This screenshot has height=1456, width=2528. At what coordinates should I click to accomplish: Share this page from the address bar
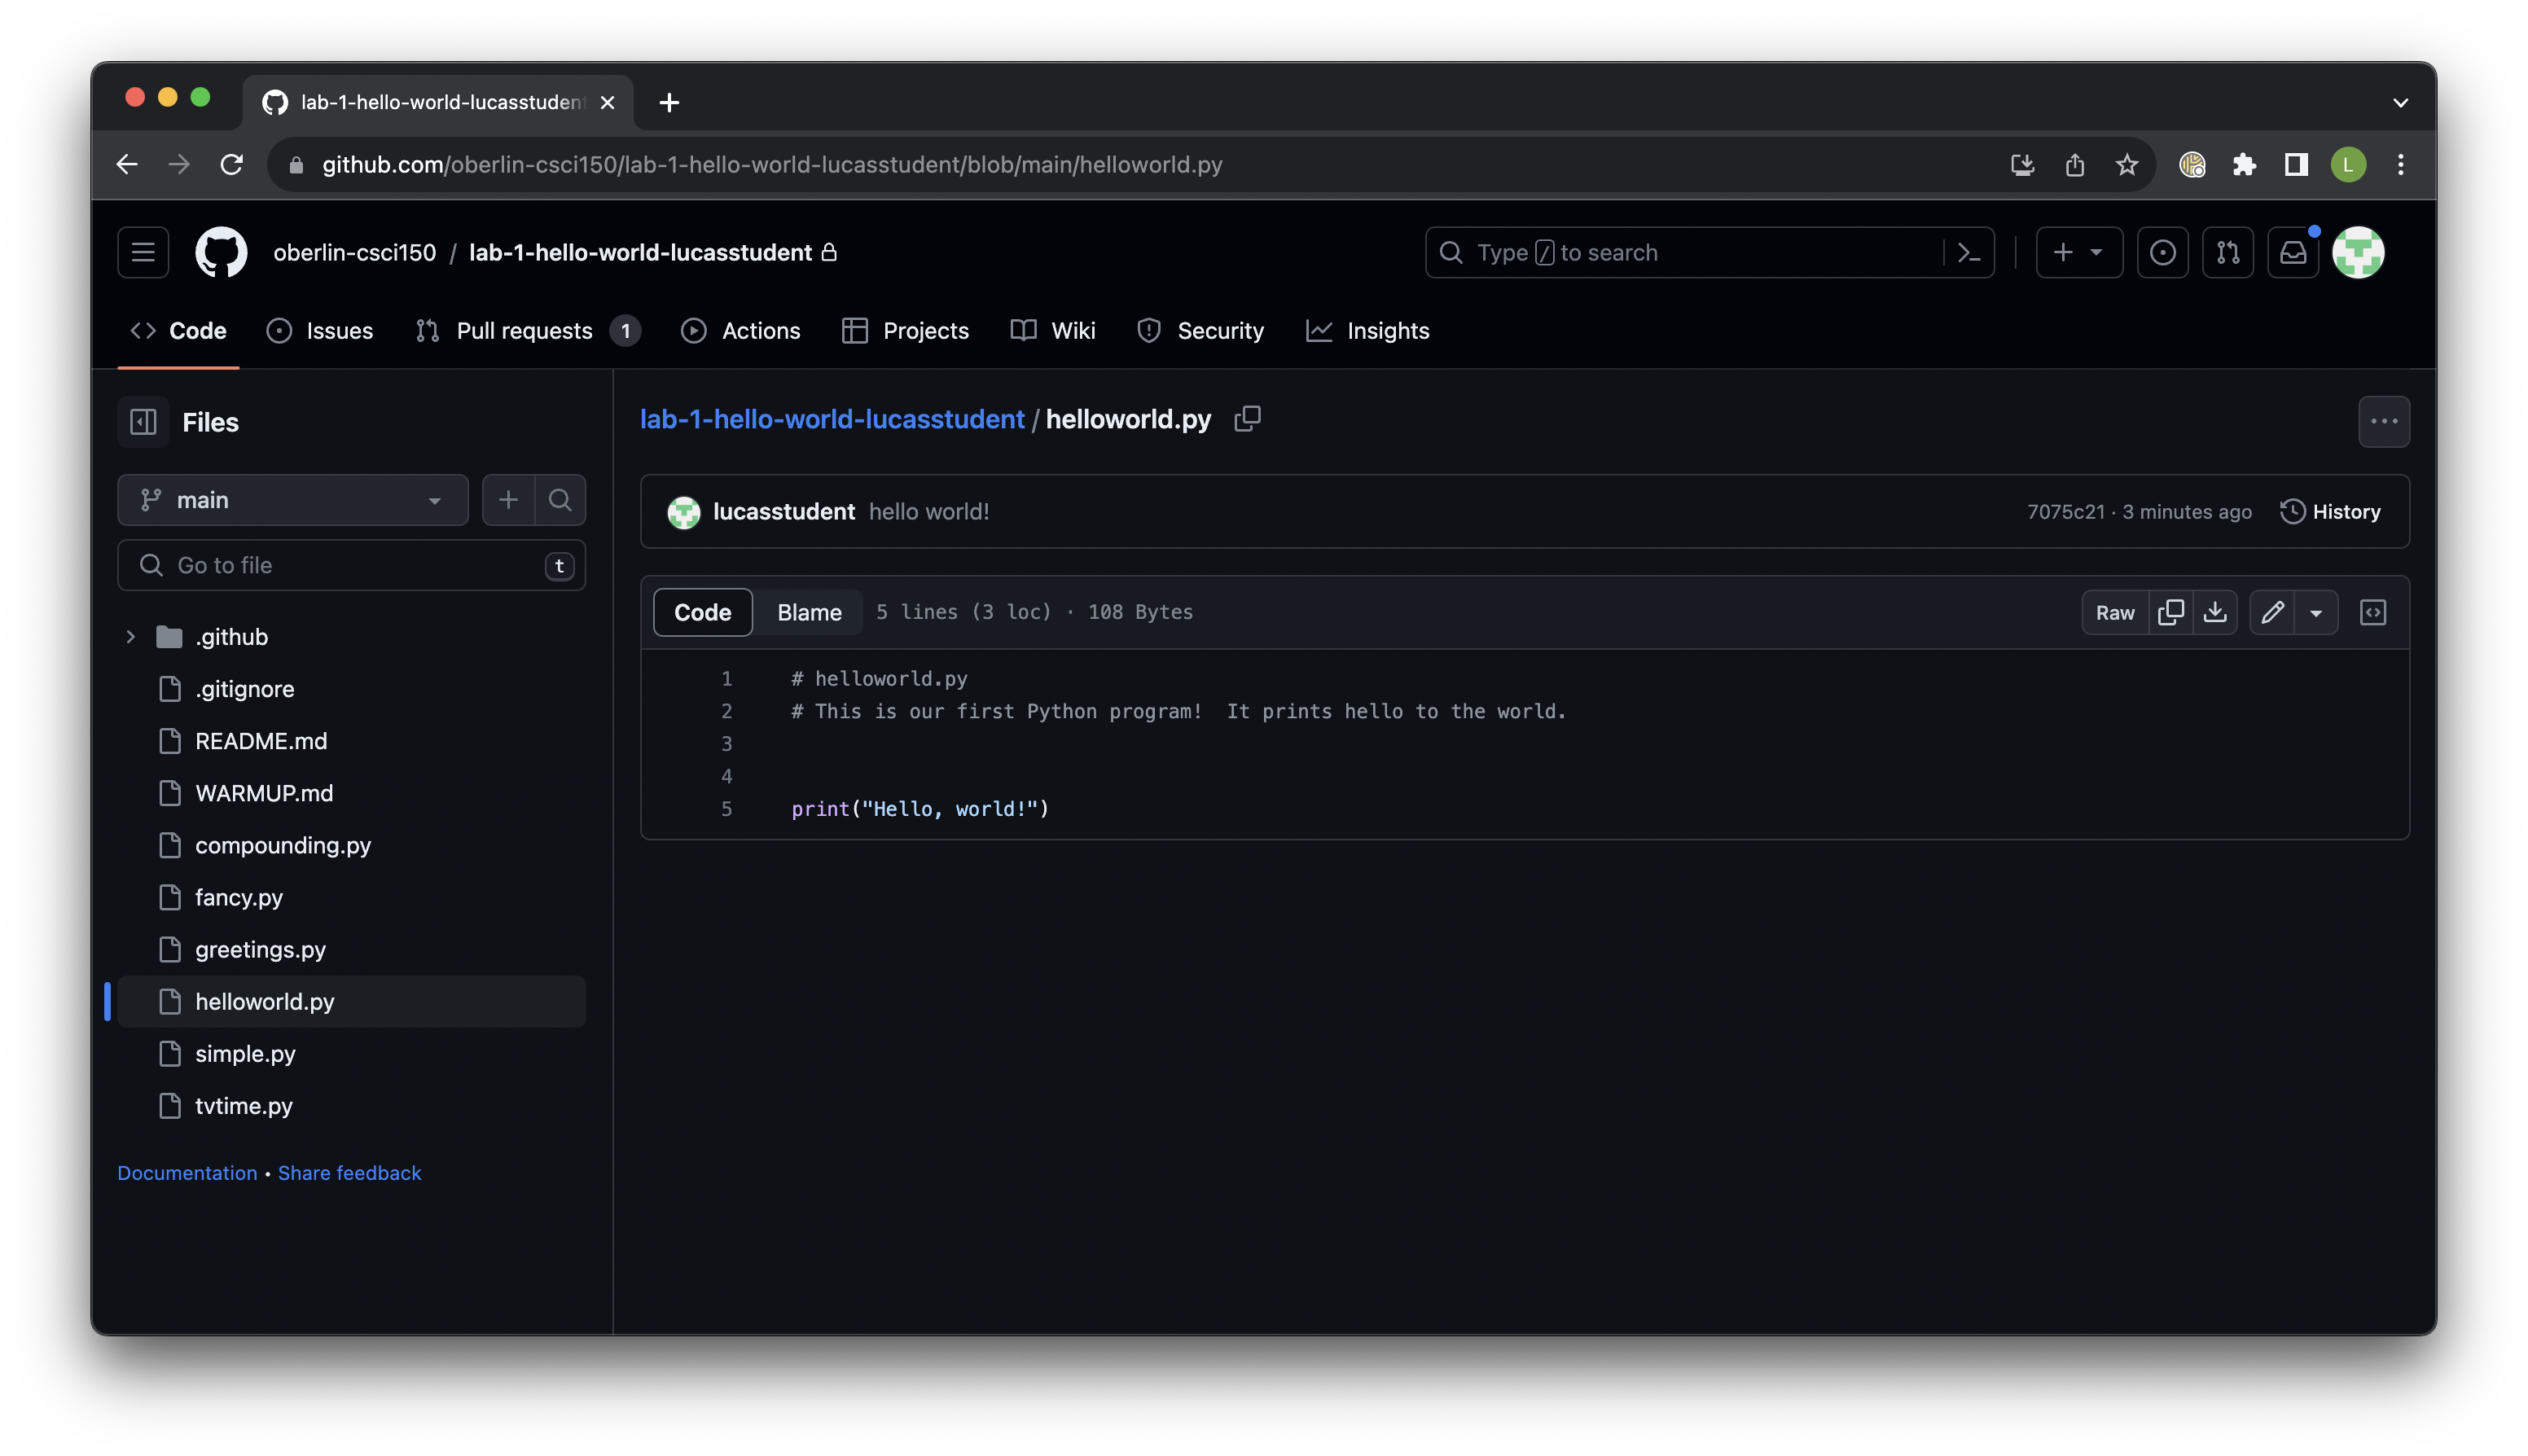point(2074,165)
